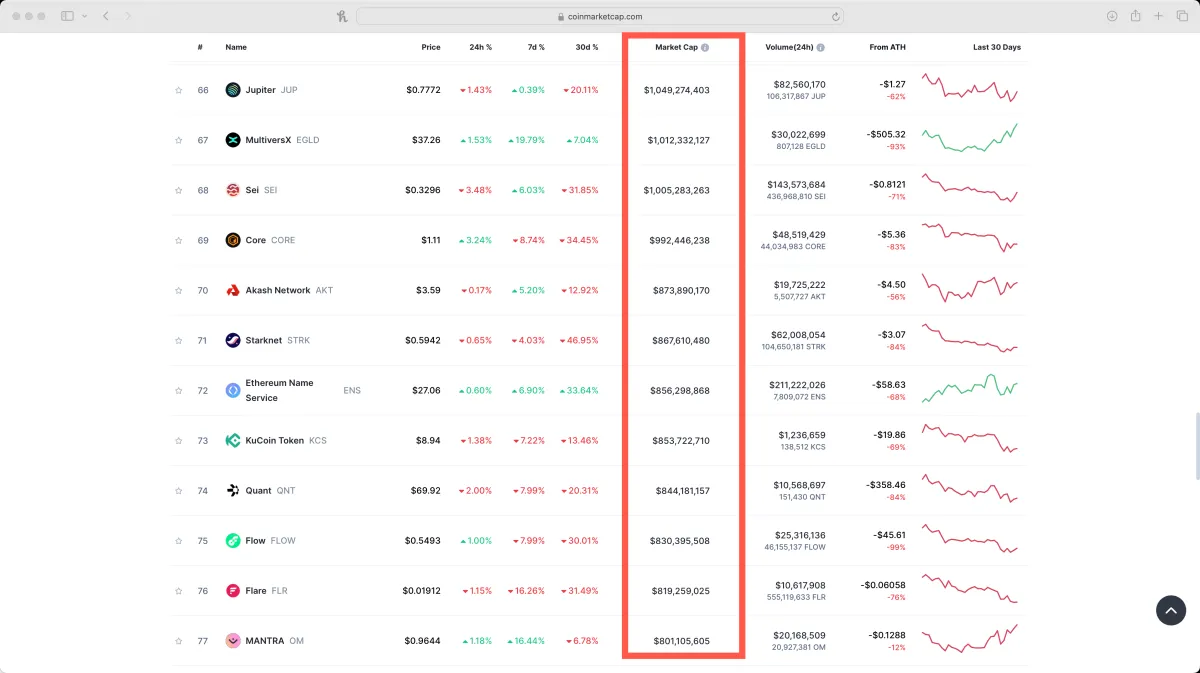Toggle the watchlist star for MultiversX
The height and width of the screenshot is (673, 1200).
179,140
